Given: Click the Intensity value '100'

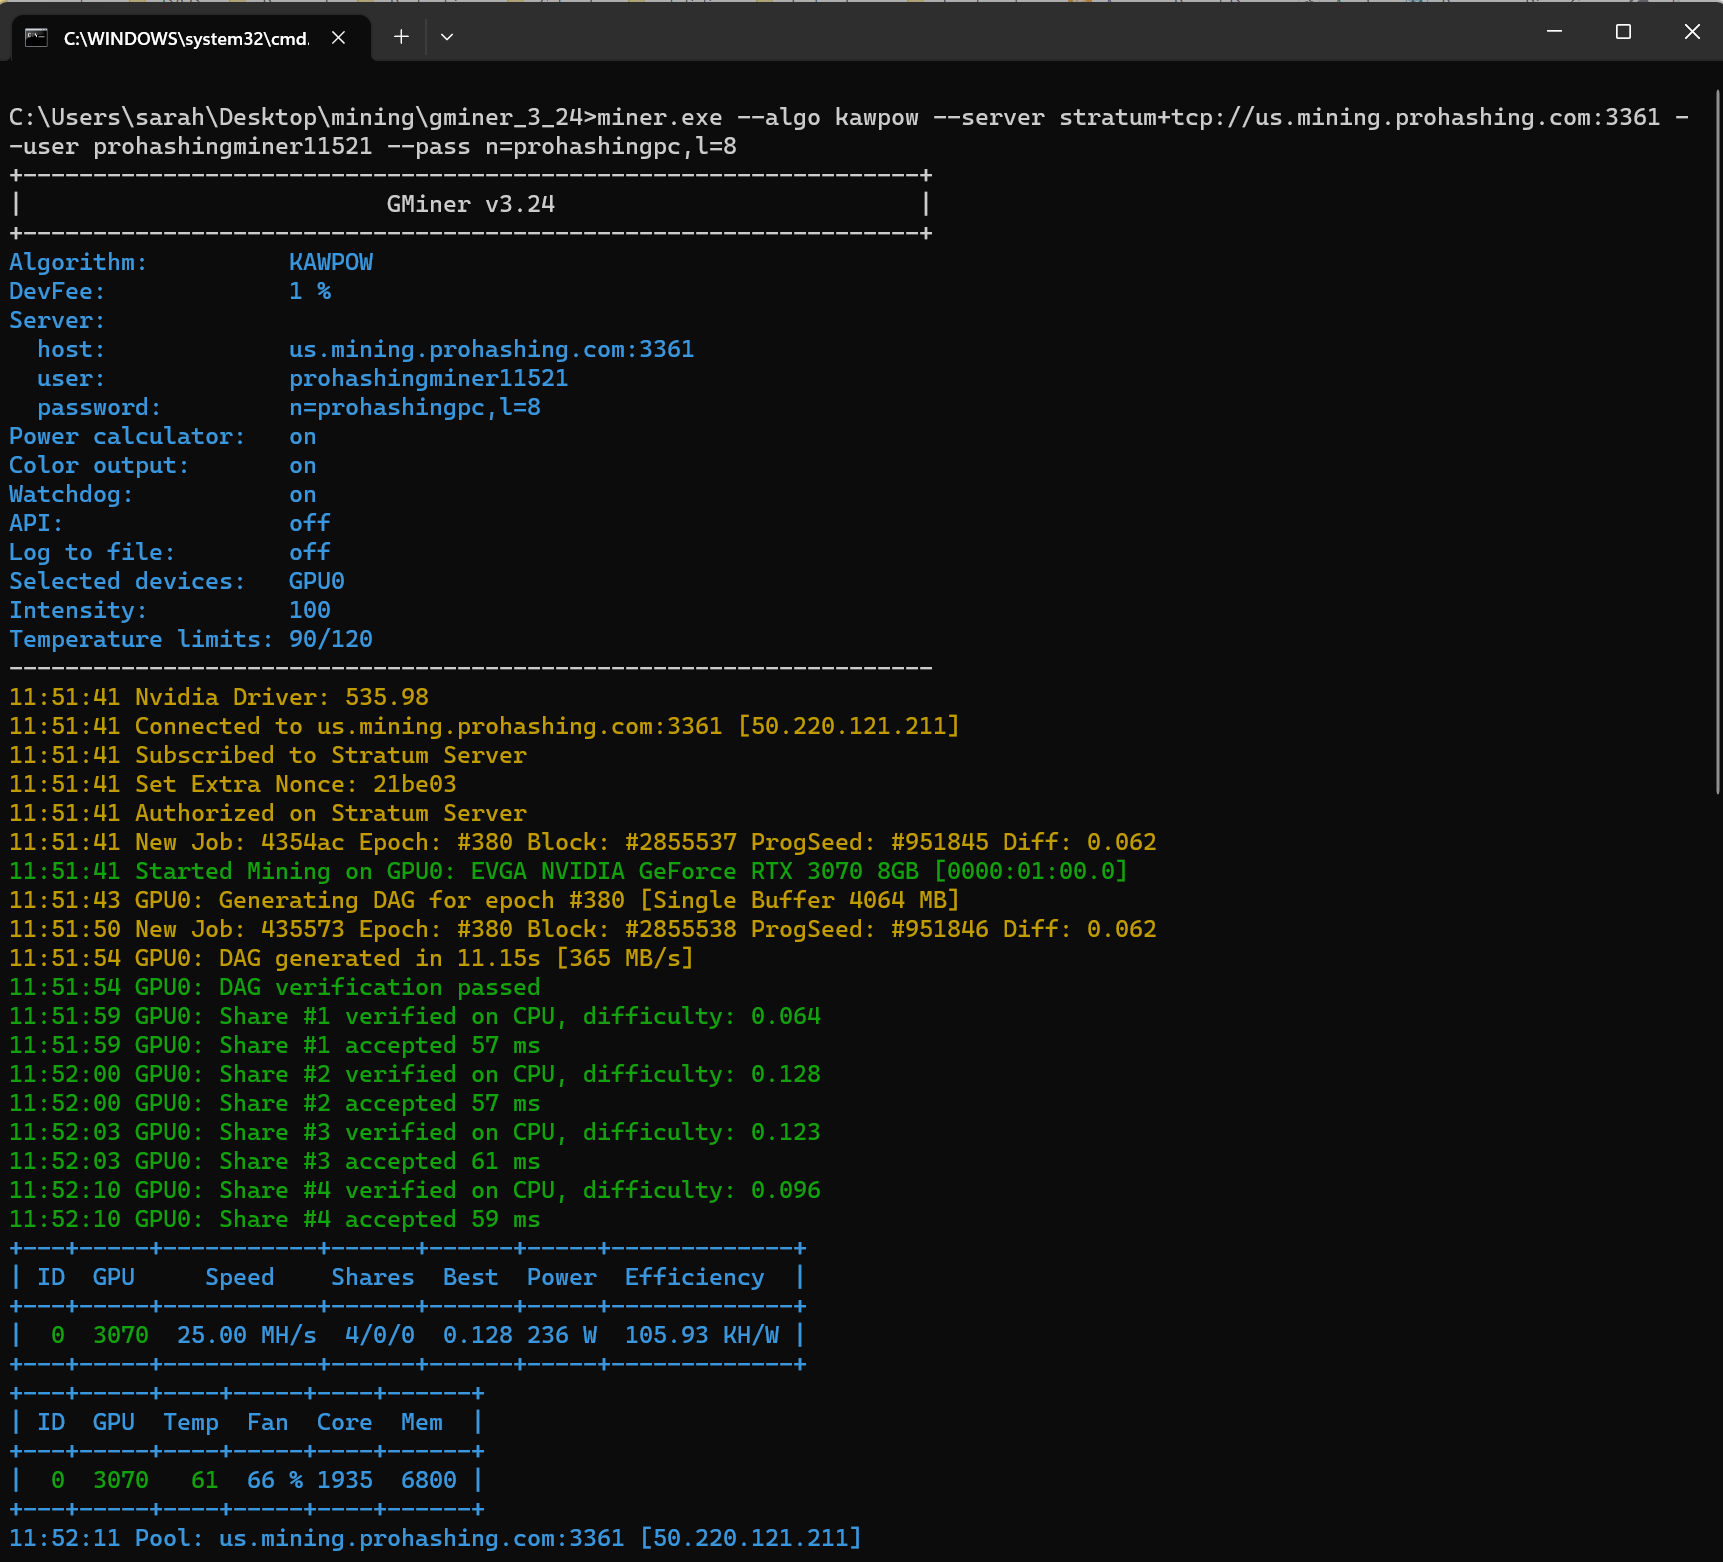Looking at the screenshot, I should [x=310, y=610].
